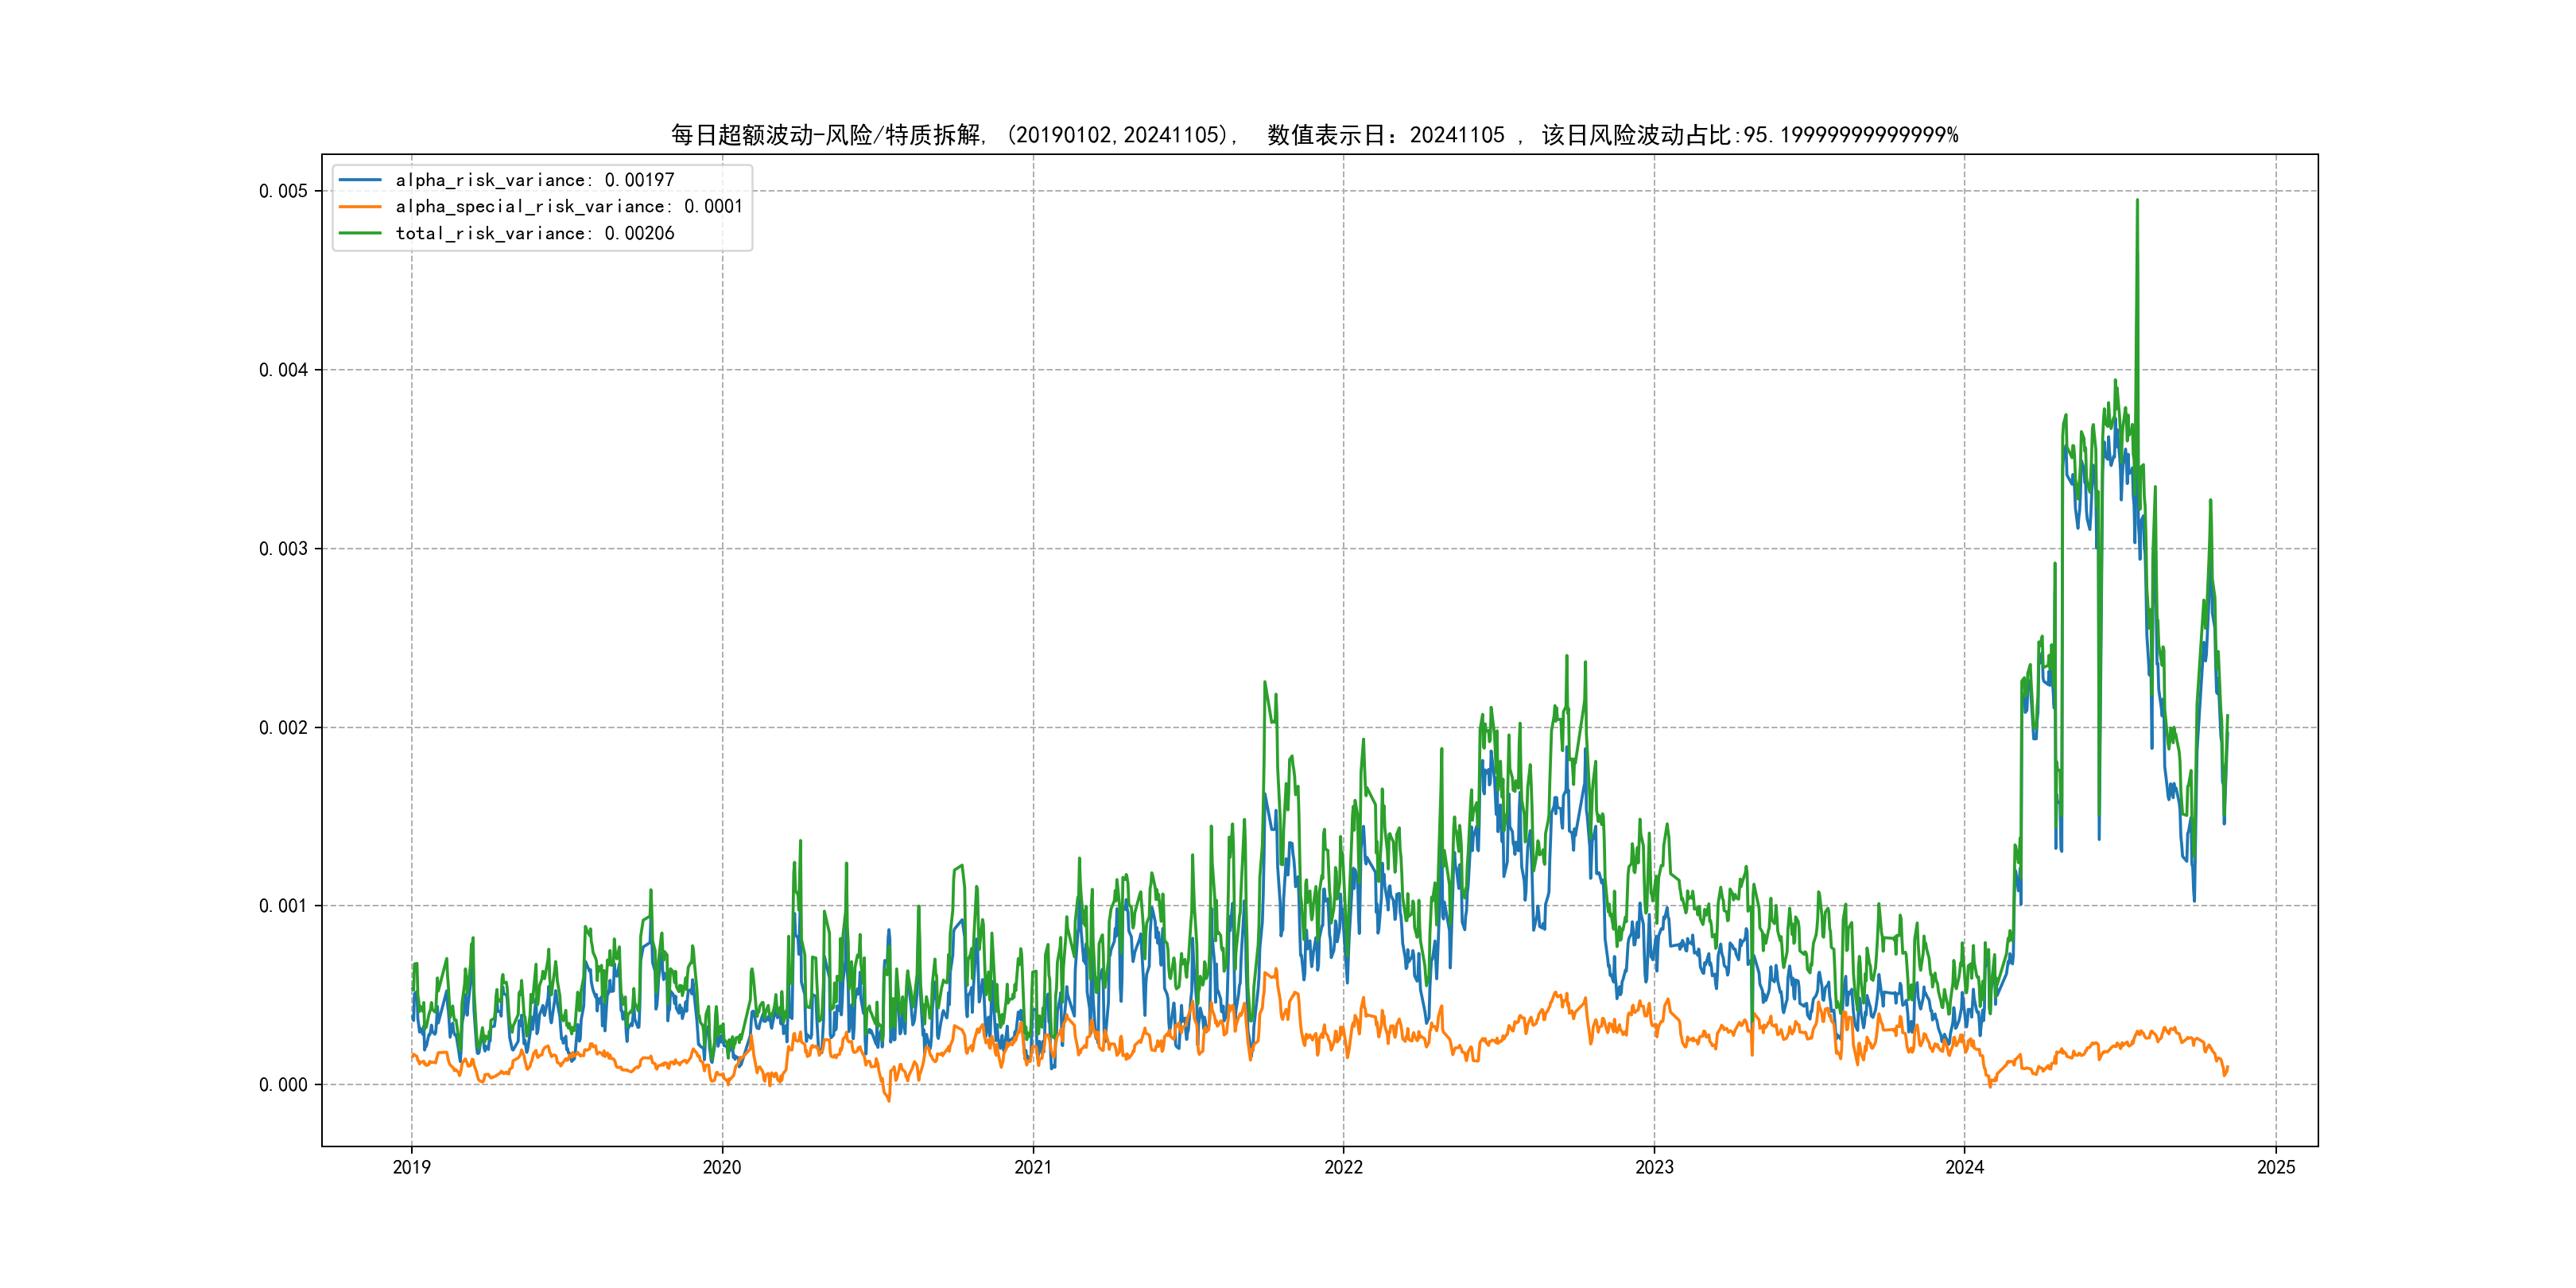The width and height of the screenshot is (2576, 1288).
Task: Click the orange alpha_special_risk_variance legend line
Action: coord(360,206)
